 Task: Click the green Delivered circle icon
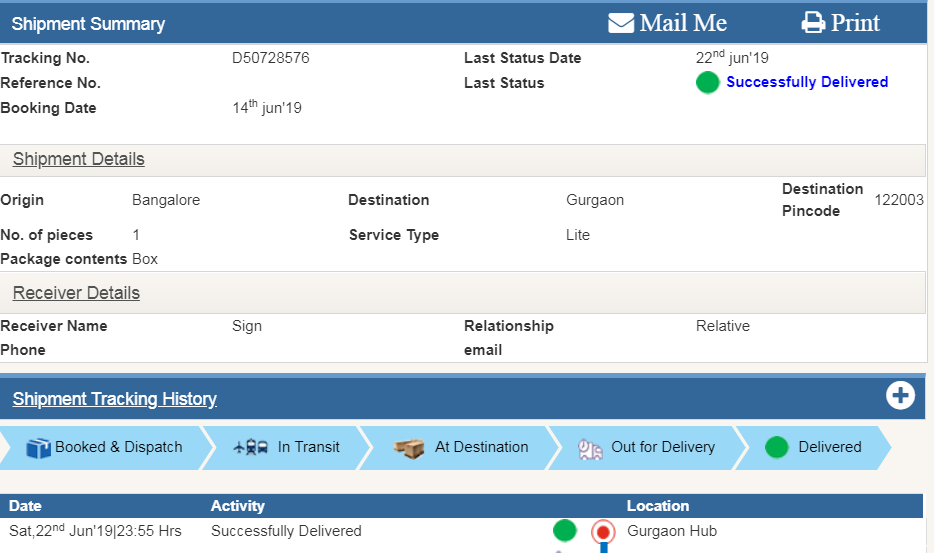click(x=777, y=448)
